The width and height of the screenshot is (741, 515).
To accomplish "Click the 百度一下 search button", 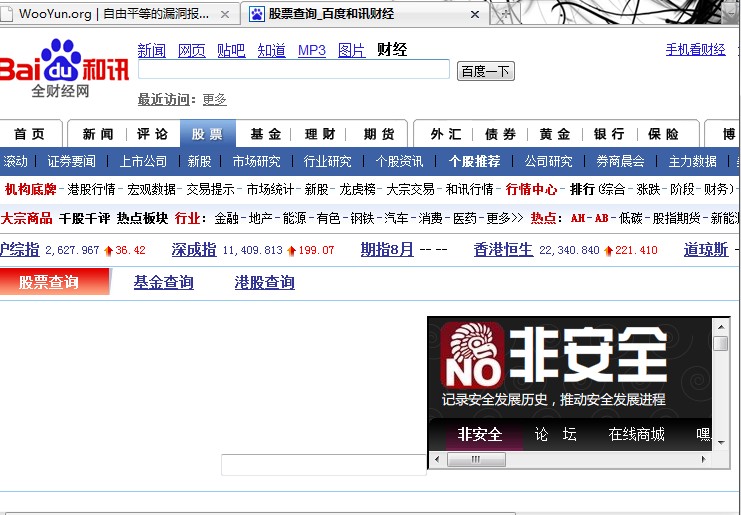I will 485,71.
